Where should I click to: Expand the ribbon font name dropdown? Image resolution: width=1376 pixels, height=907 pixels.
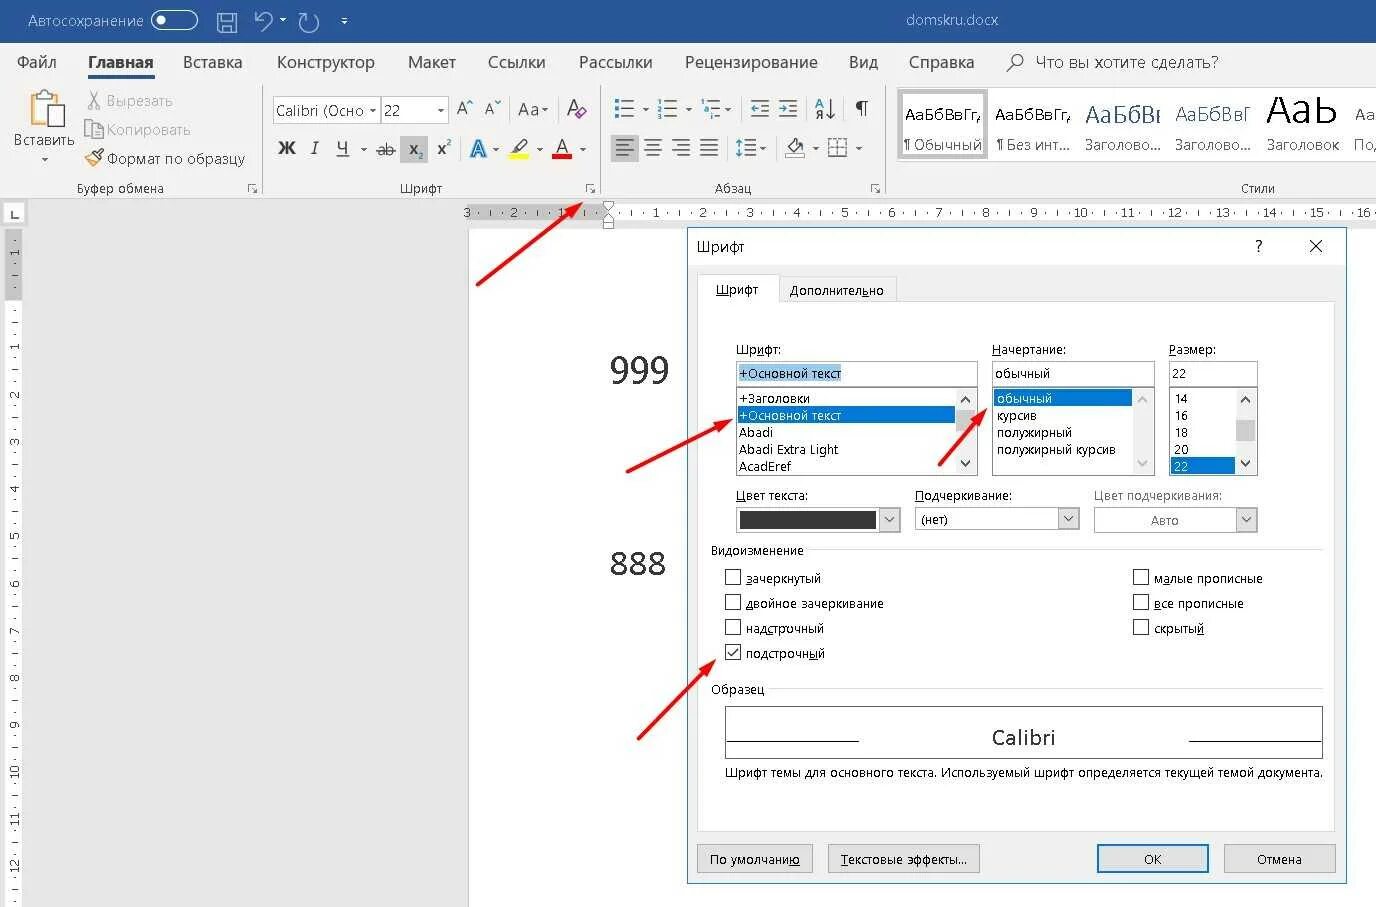pyautogui.click(x=373, y=110)
